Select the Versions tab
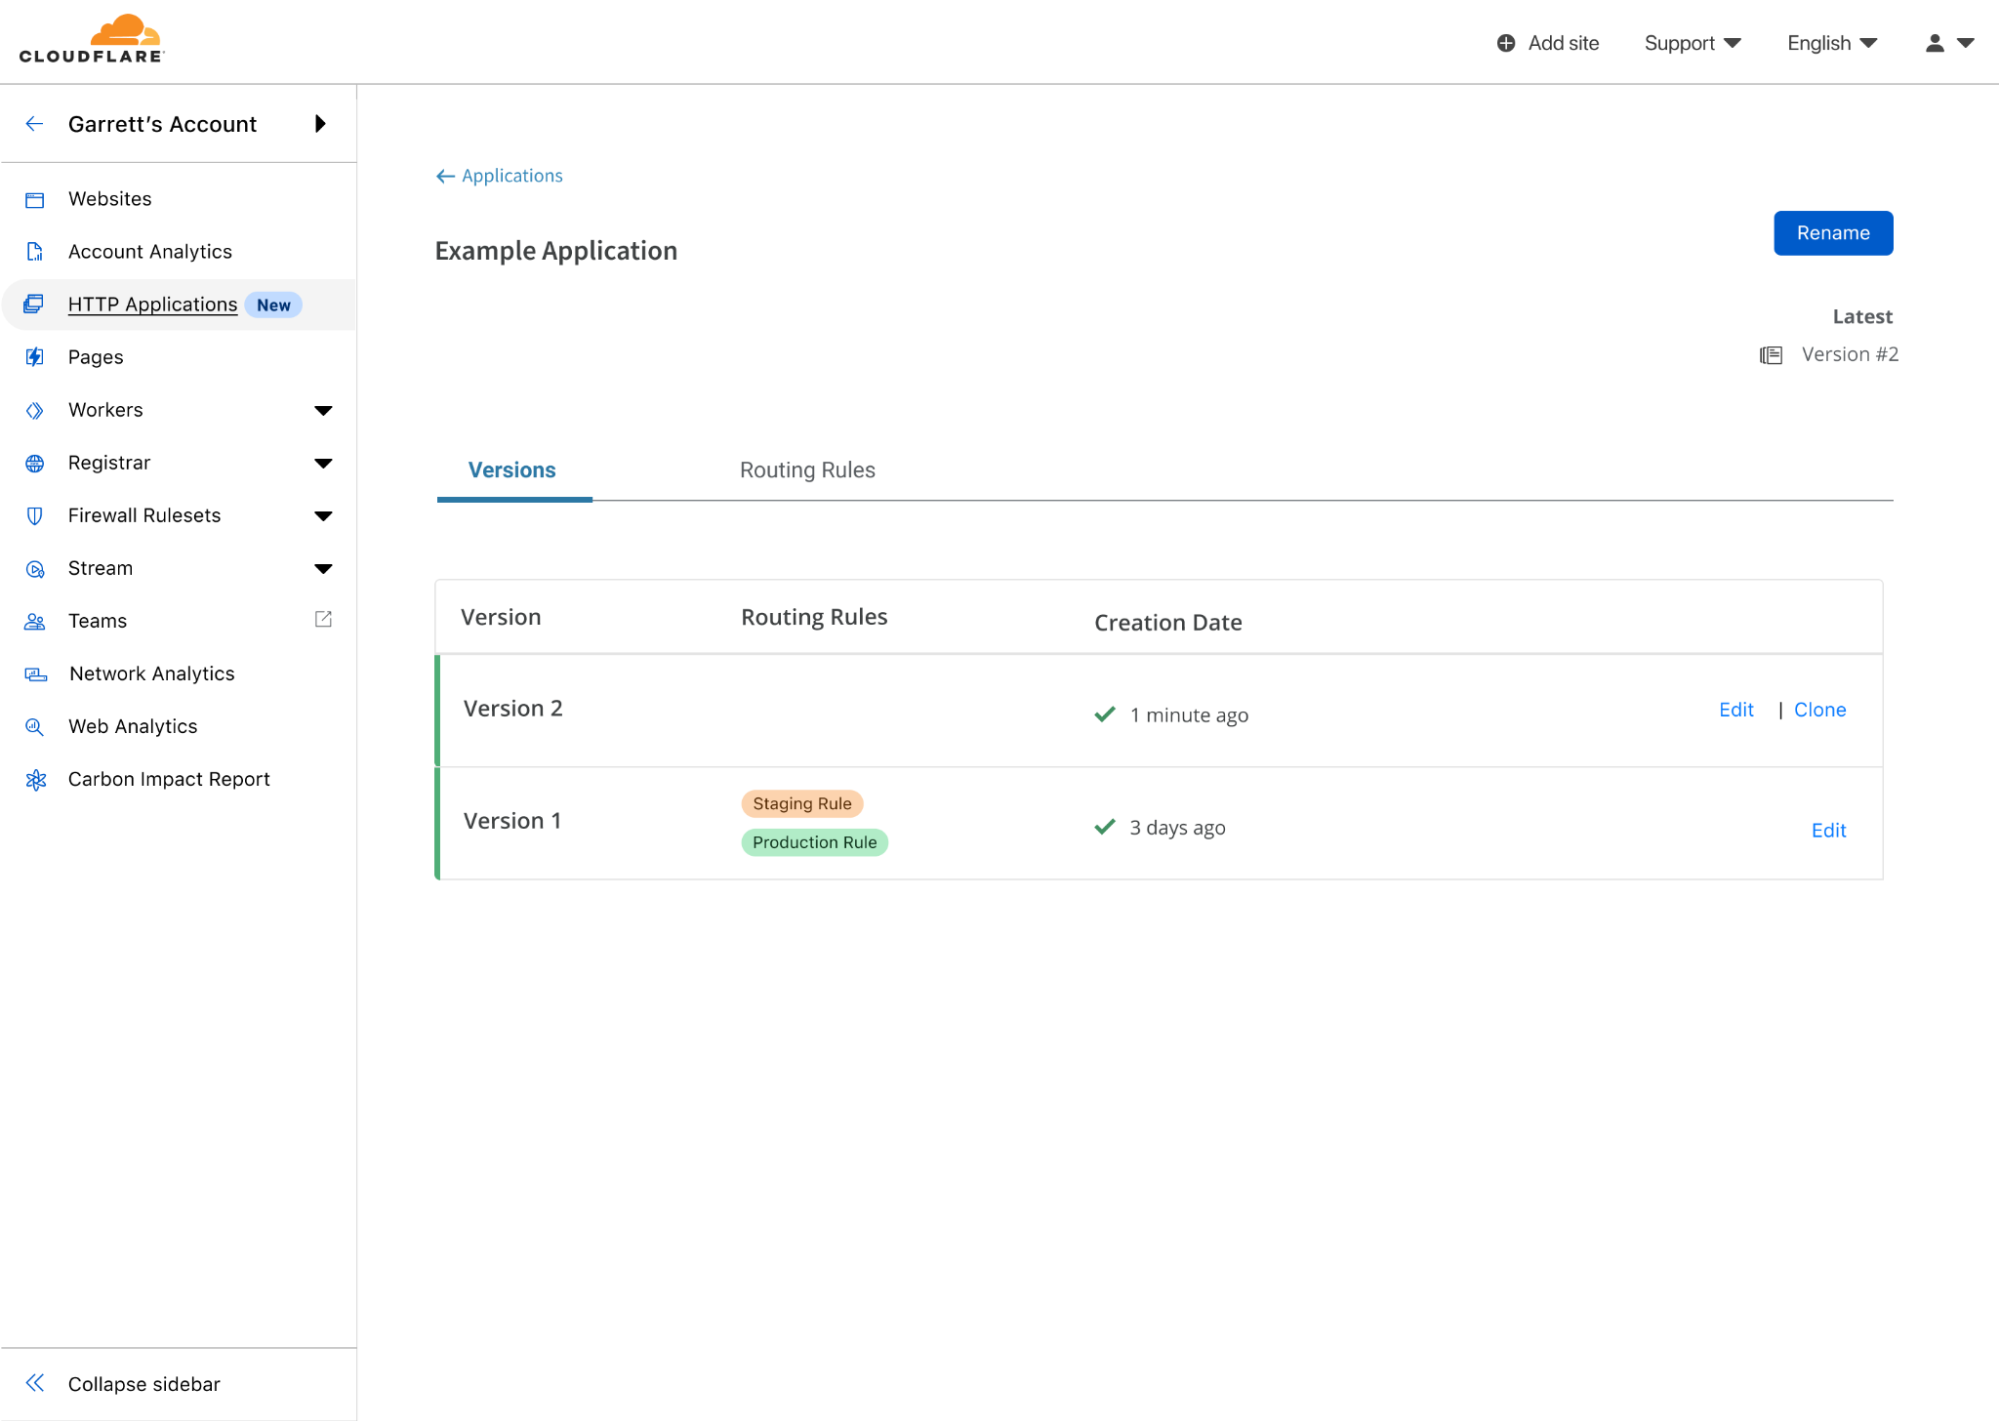 (512, 470)
